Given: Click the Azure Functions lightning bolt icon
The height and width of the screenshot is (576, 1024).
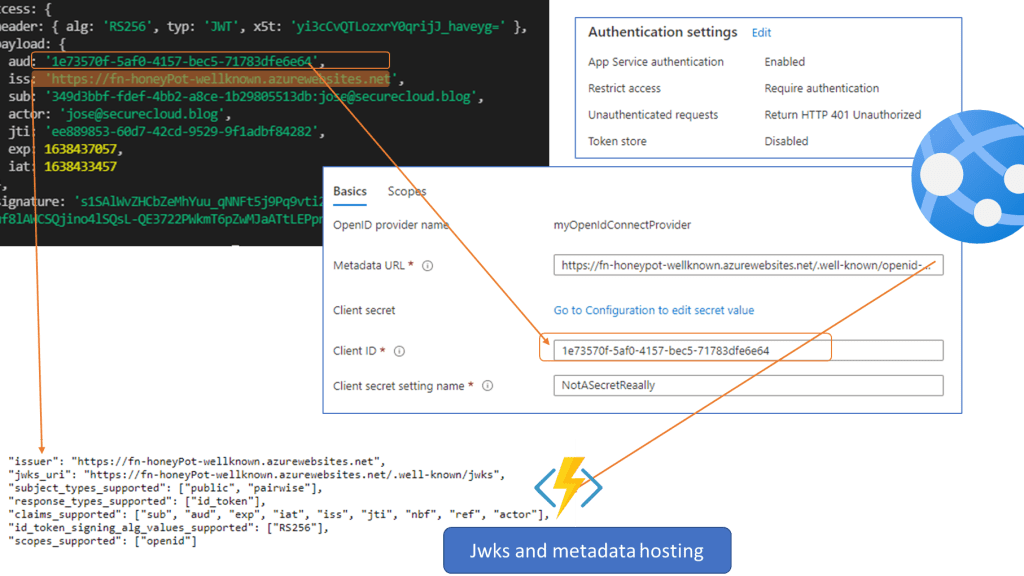Looking at the screenshot, I should pyautogui.click(x=569, y=487).
